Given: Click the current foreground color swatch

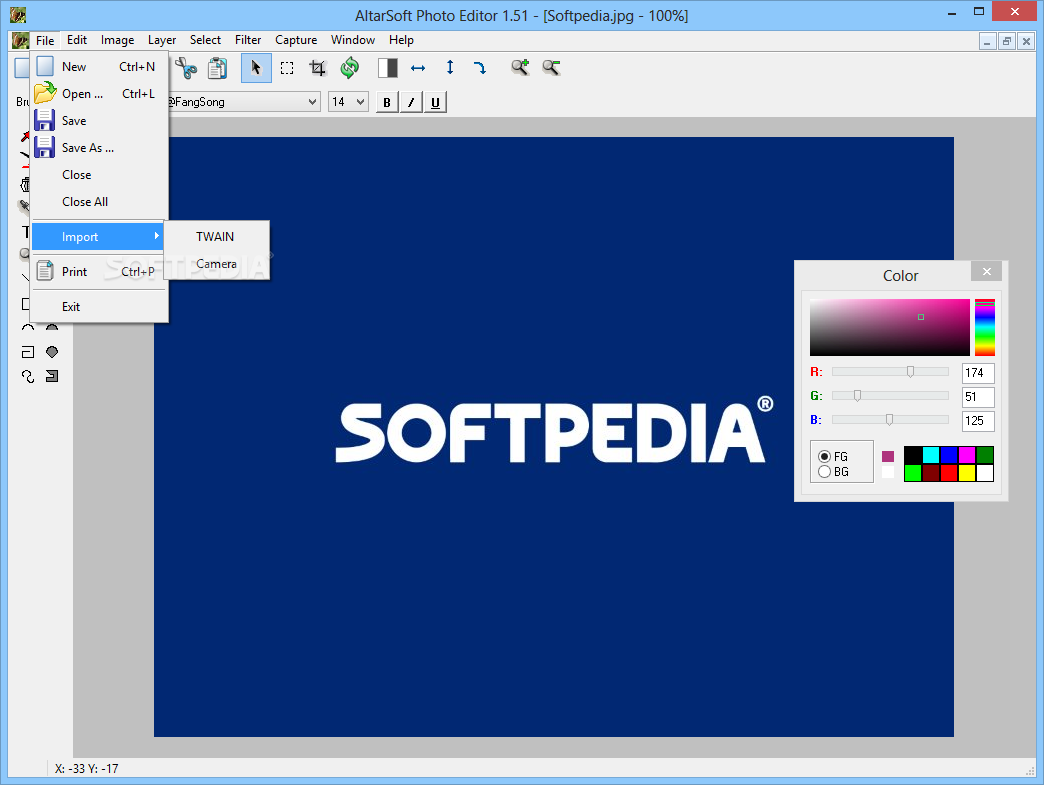Looking at the screenshot, I should click(888, 457).
